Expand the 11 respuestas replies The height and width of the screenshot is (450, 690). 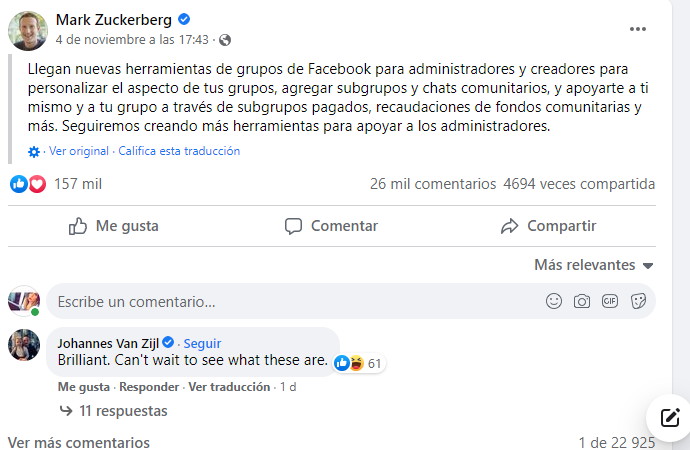(x=113, y=411)
